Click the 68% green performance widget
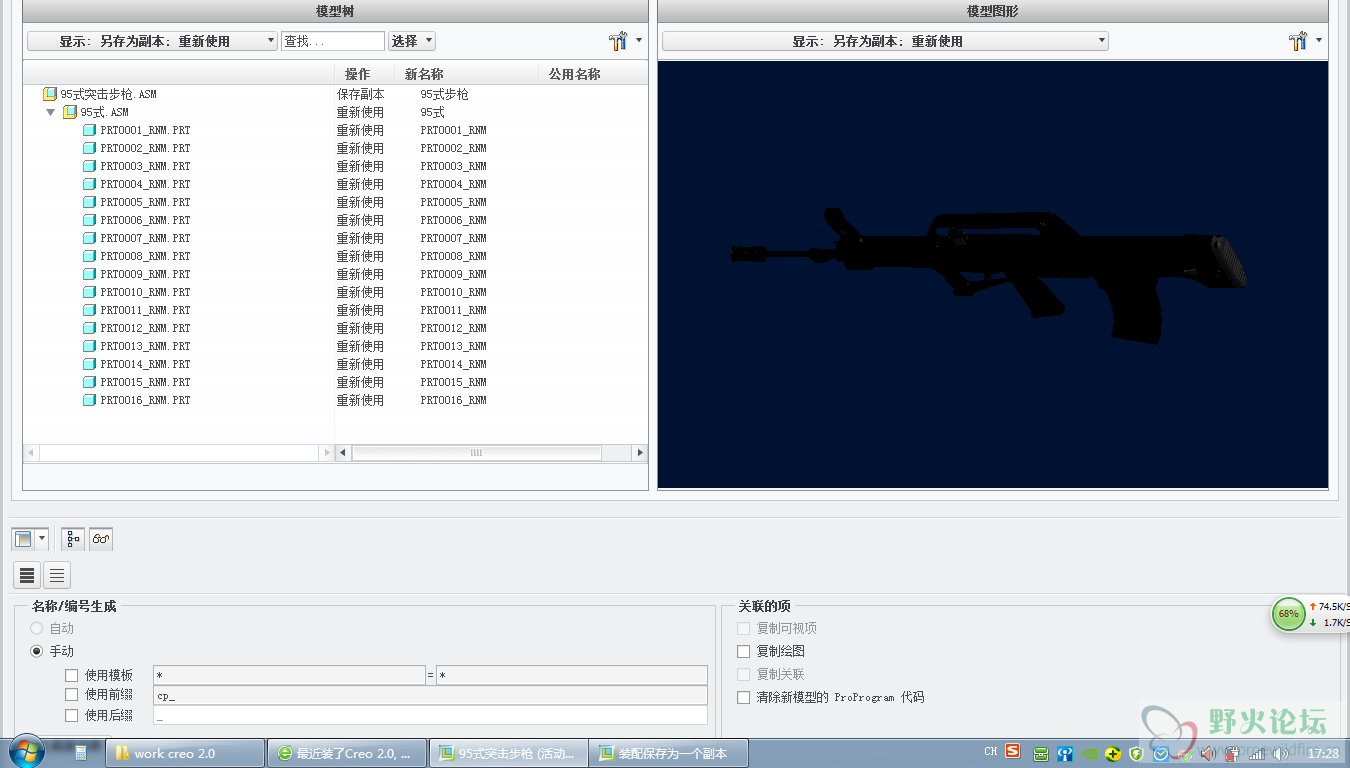Viewport: 1350px width, 768px height. pyautogui.click(x=1288, y=614)
